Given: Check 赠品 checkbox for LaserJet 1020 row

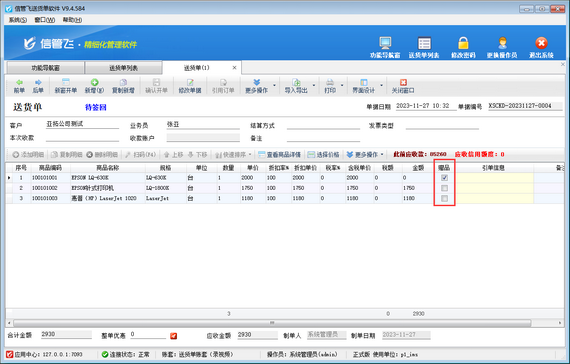Looking at the screenshot, I should coord(444,199).
